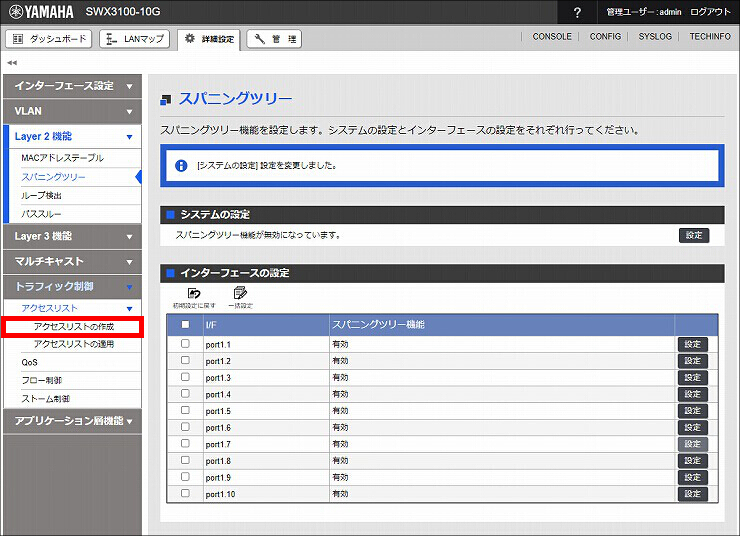
Task: Toggle the select-all checkbox in I/F header
Action: click(185, 324)
